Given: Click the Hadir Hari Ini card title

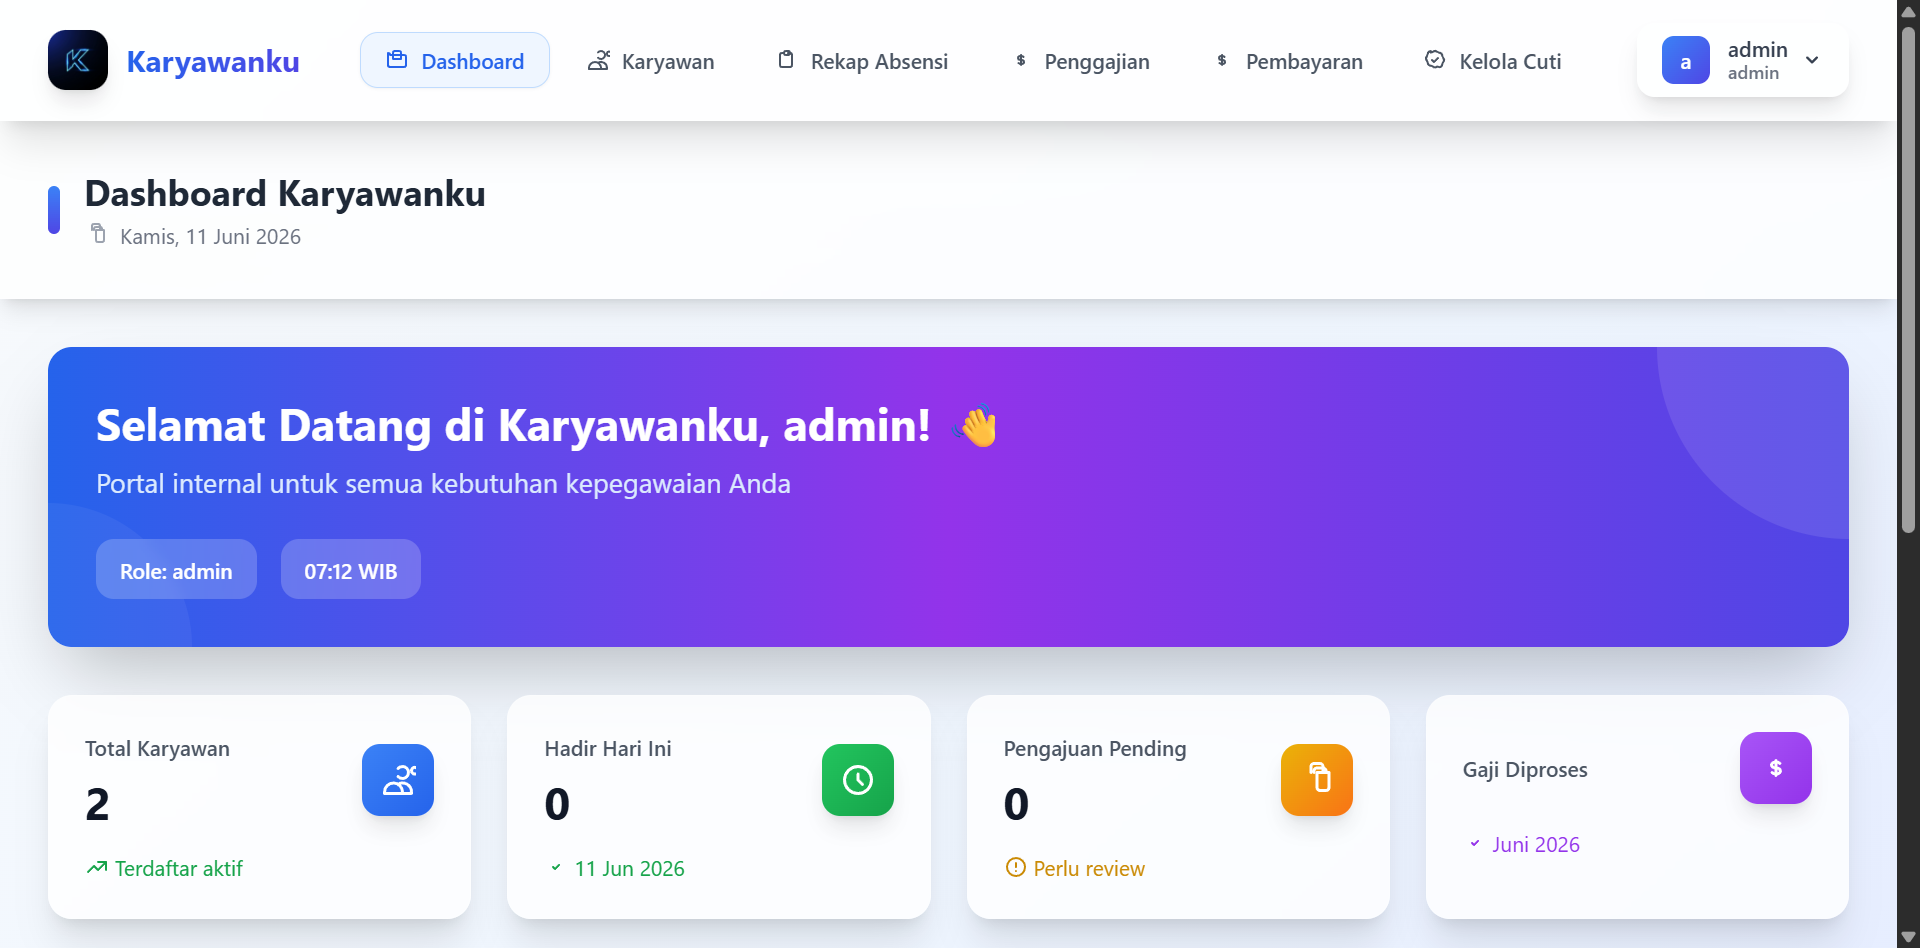Looking at the screenshot, I should pyautogui.click(x=608, y=749).
